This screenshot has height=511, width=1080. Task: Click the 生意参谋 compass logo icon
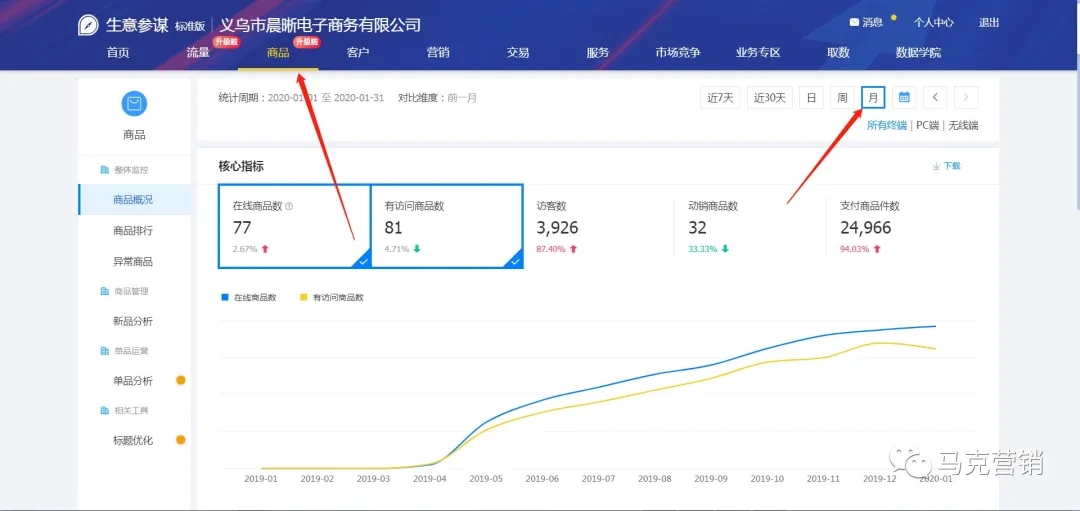point(89,25)
